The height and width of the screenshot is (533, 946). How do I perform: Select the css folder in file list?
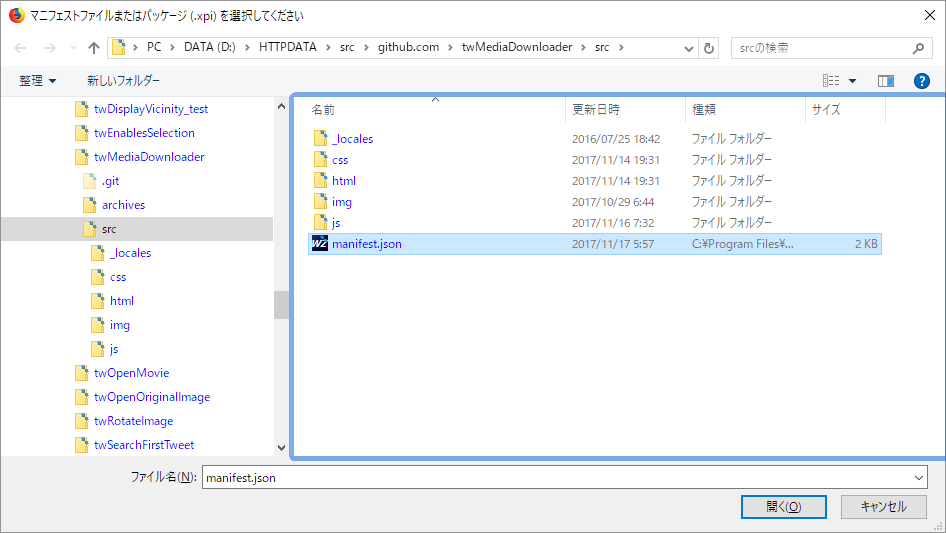(340, 160)
